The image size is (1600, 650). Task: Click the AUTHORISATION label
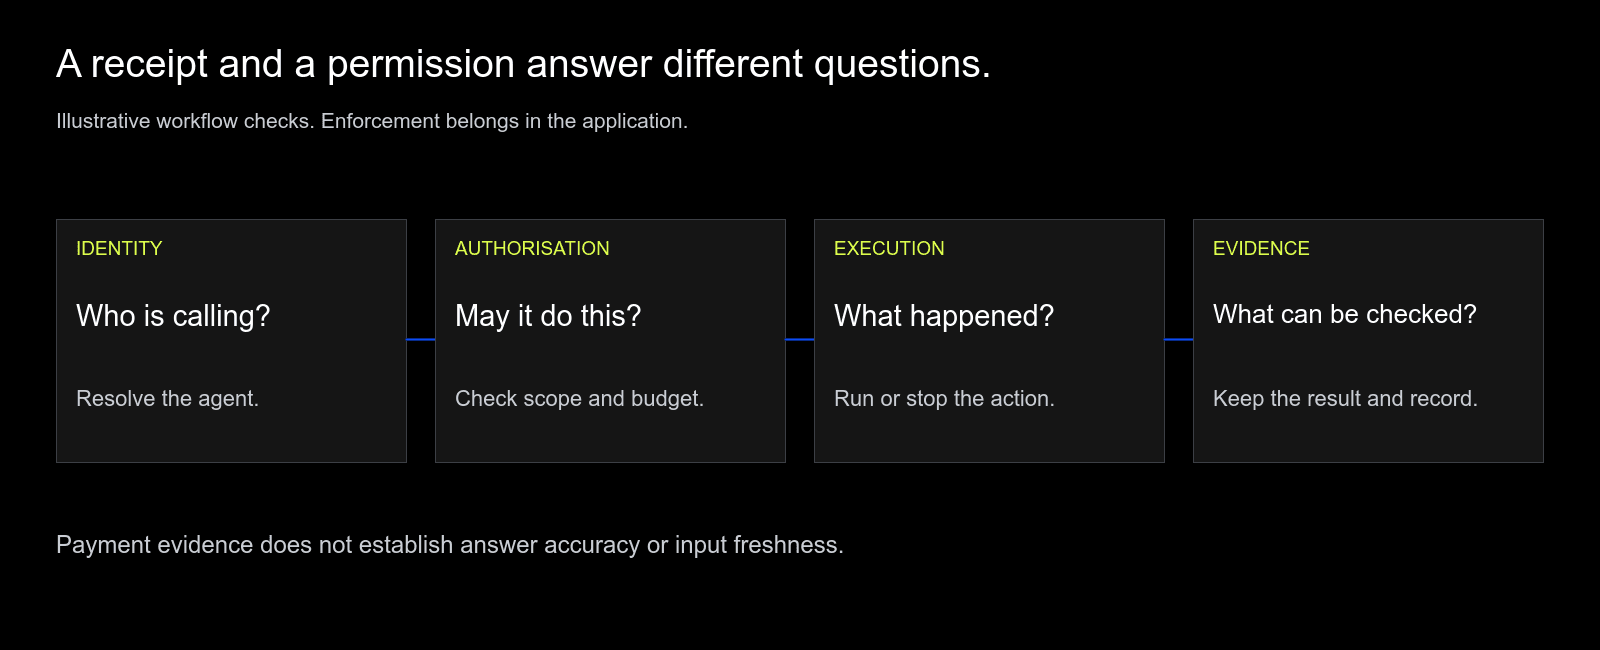532,248
